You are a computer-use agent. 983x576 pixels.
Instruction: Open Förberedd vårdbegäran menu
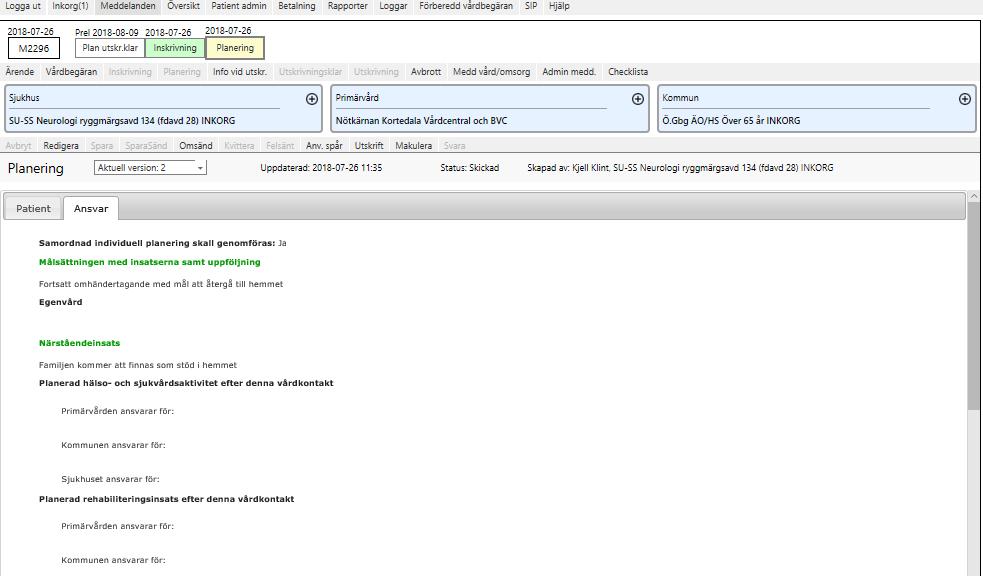pos(466,6)
